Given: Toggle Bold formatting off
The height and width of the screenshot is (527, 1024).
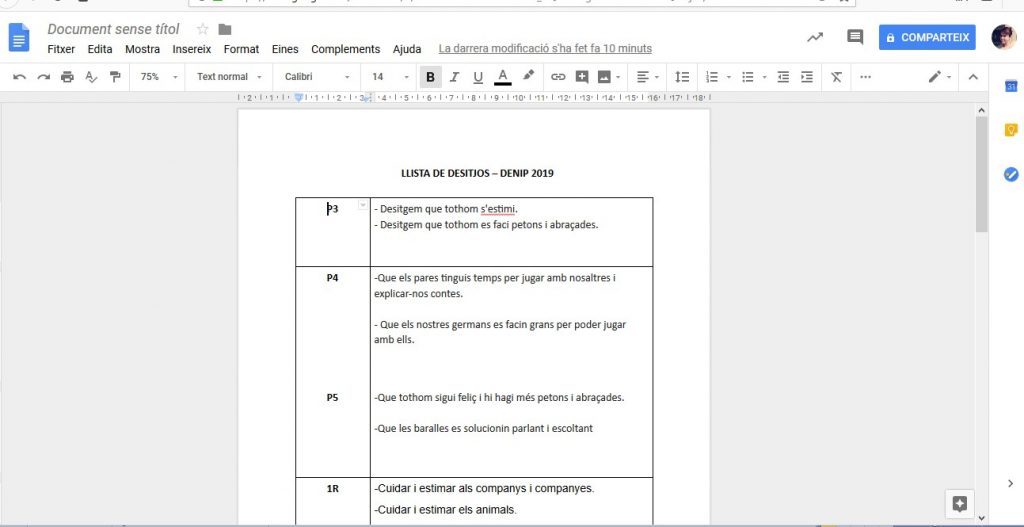Looking at the screenshot, I should click(430, 77).
